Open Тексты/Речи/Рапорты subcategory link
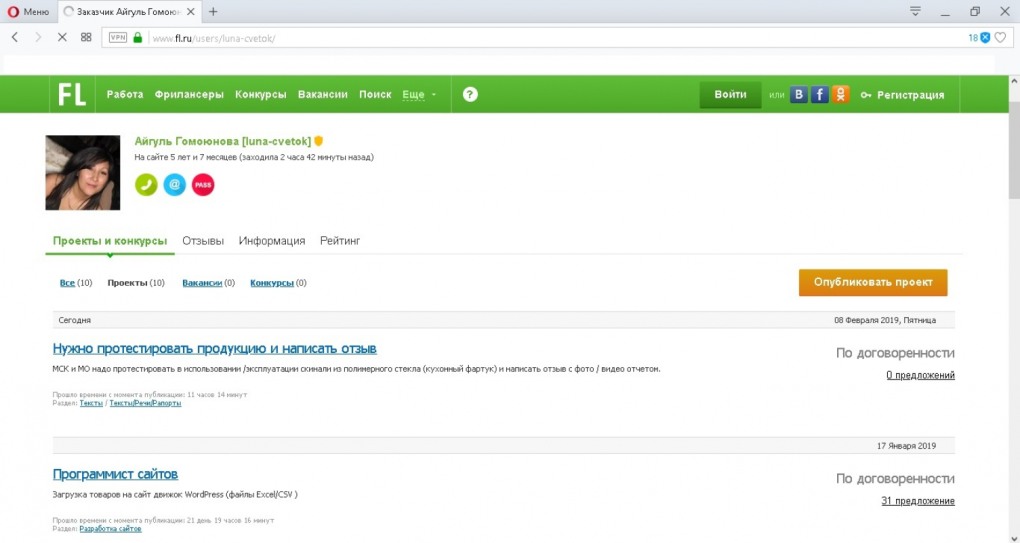 click(x=145, y=403)
